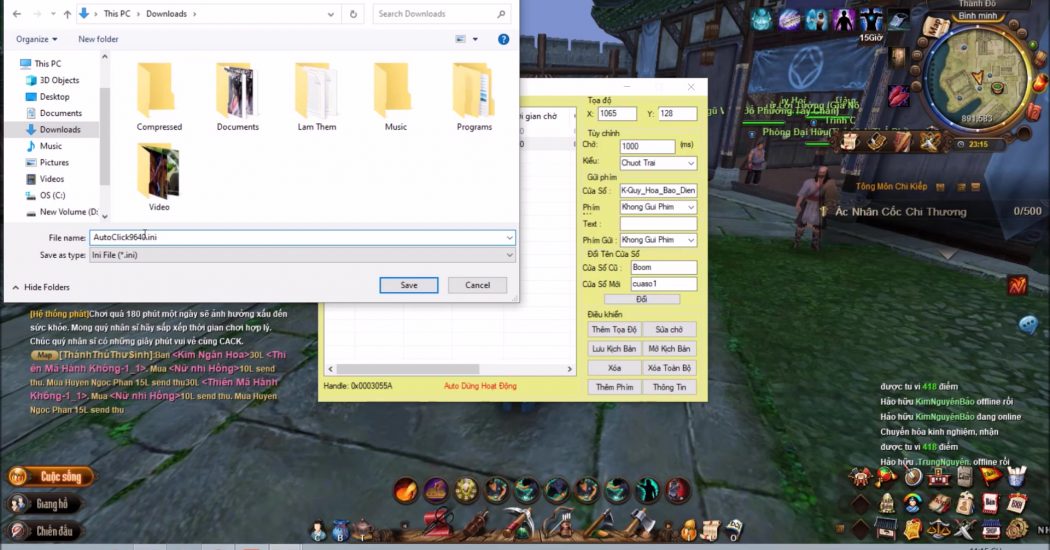The image size is (1050, 550).
Task: Click the Mở Kịch Bản button
Action: pyautogui.click(x=669, y=349)
